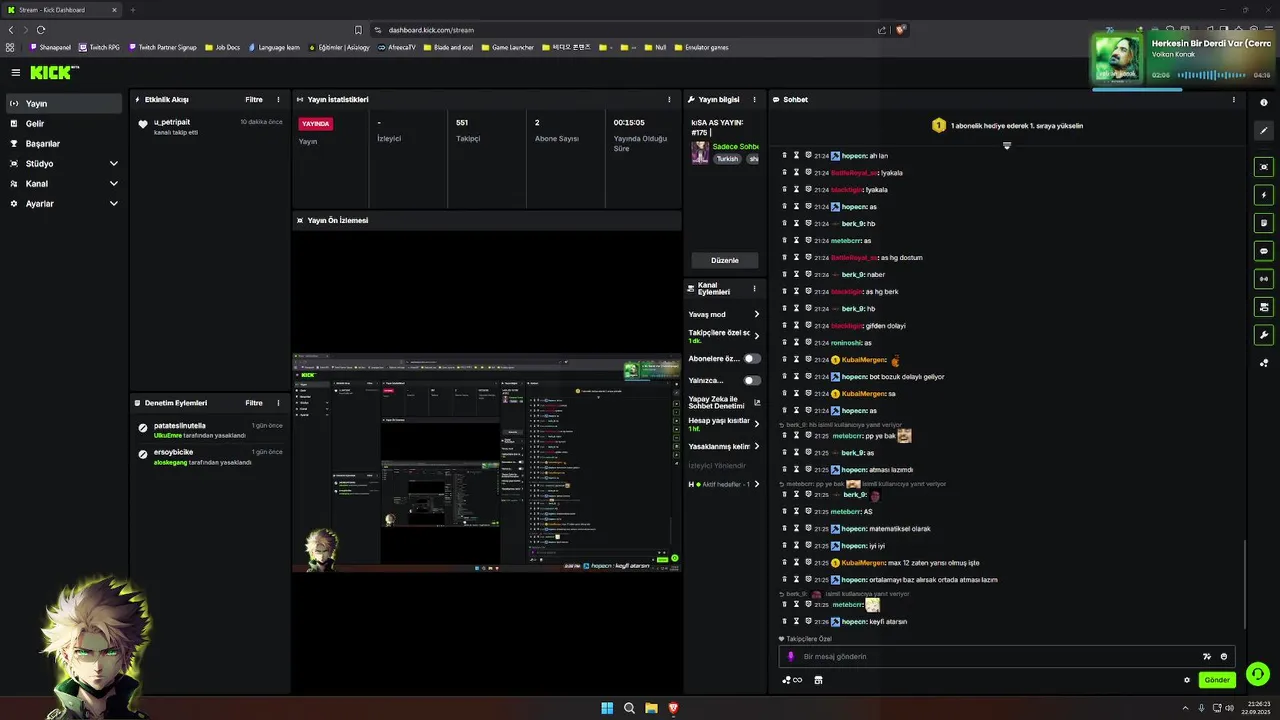The image size is (1280, 720).
Task: Open Yasaklanmış kelimeler settings
Action: pyautogui.click(x=724, y=446)
